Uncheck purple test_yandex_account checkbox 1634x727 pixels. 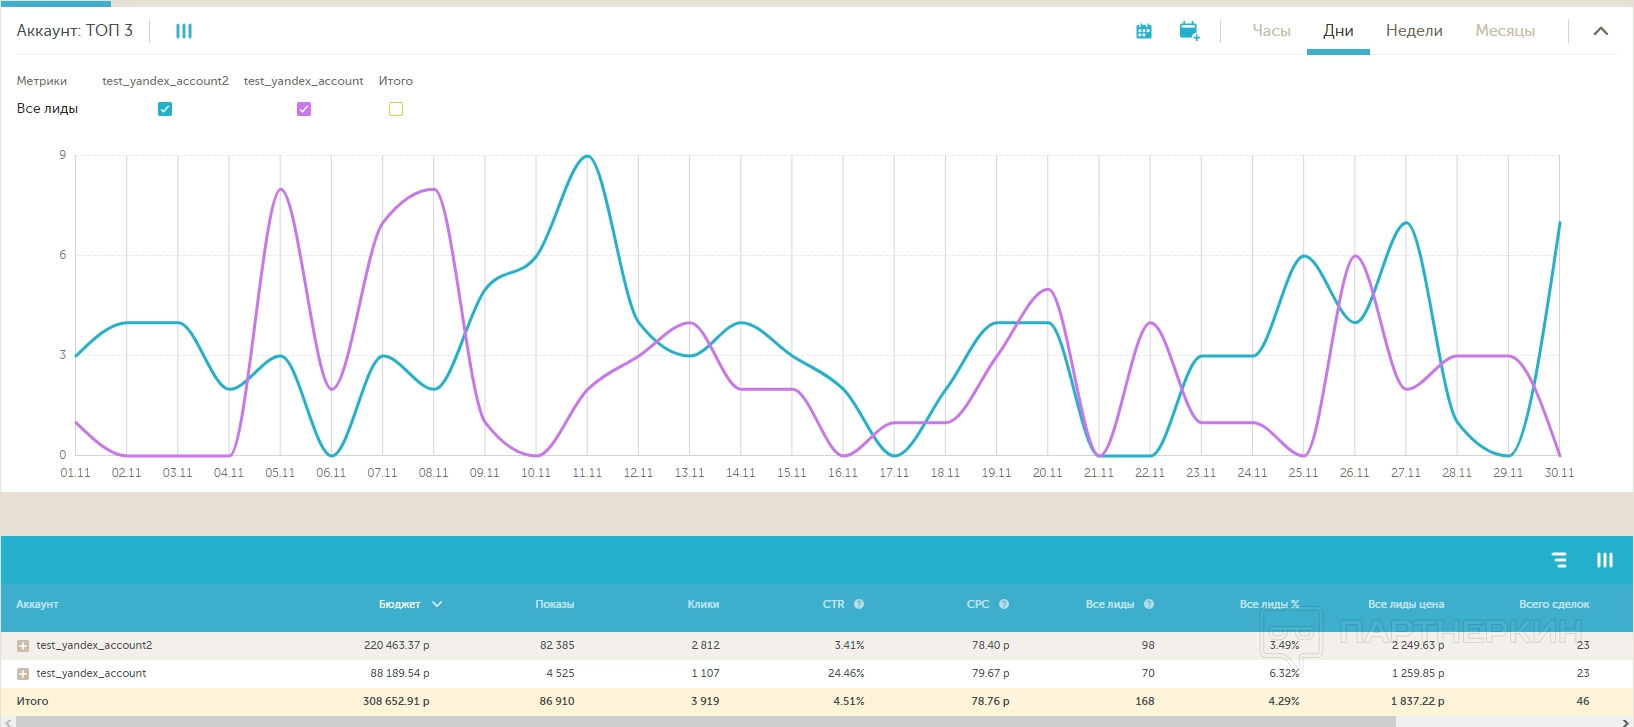pos(304,109)
